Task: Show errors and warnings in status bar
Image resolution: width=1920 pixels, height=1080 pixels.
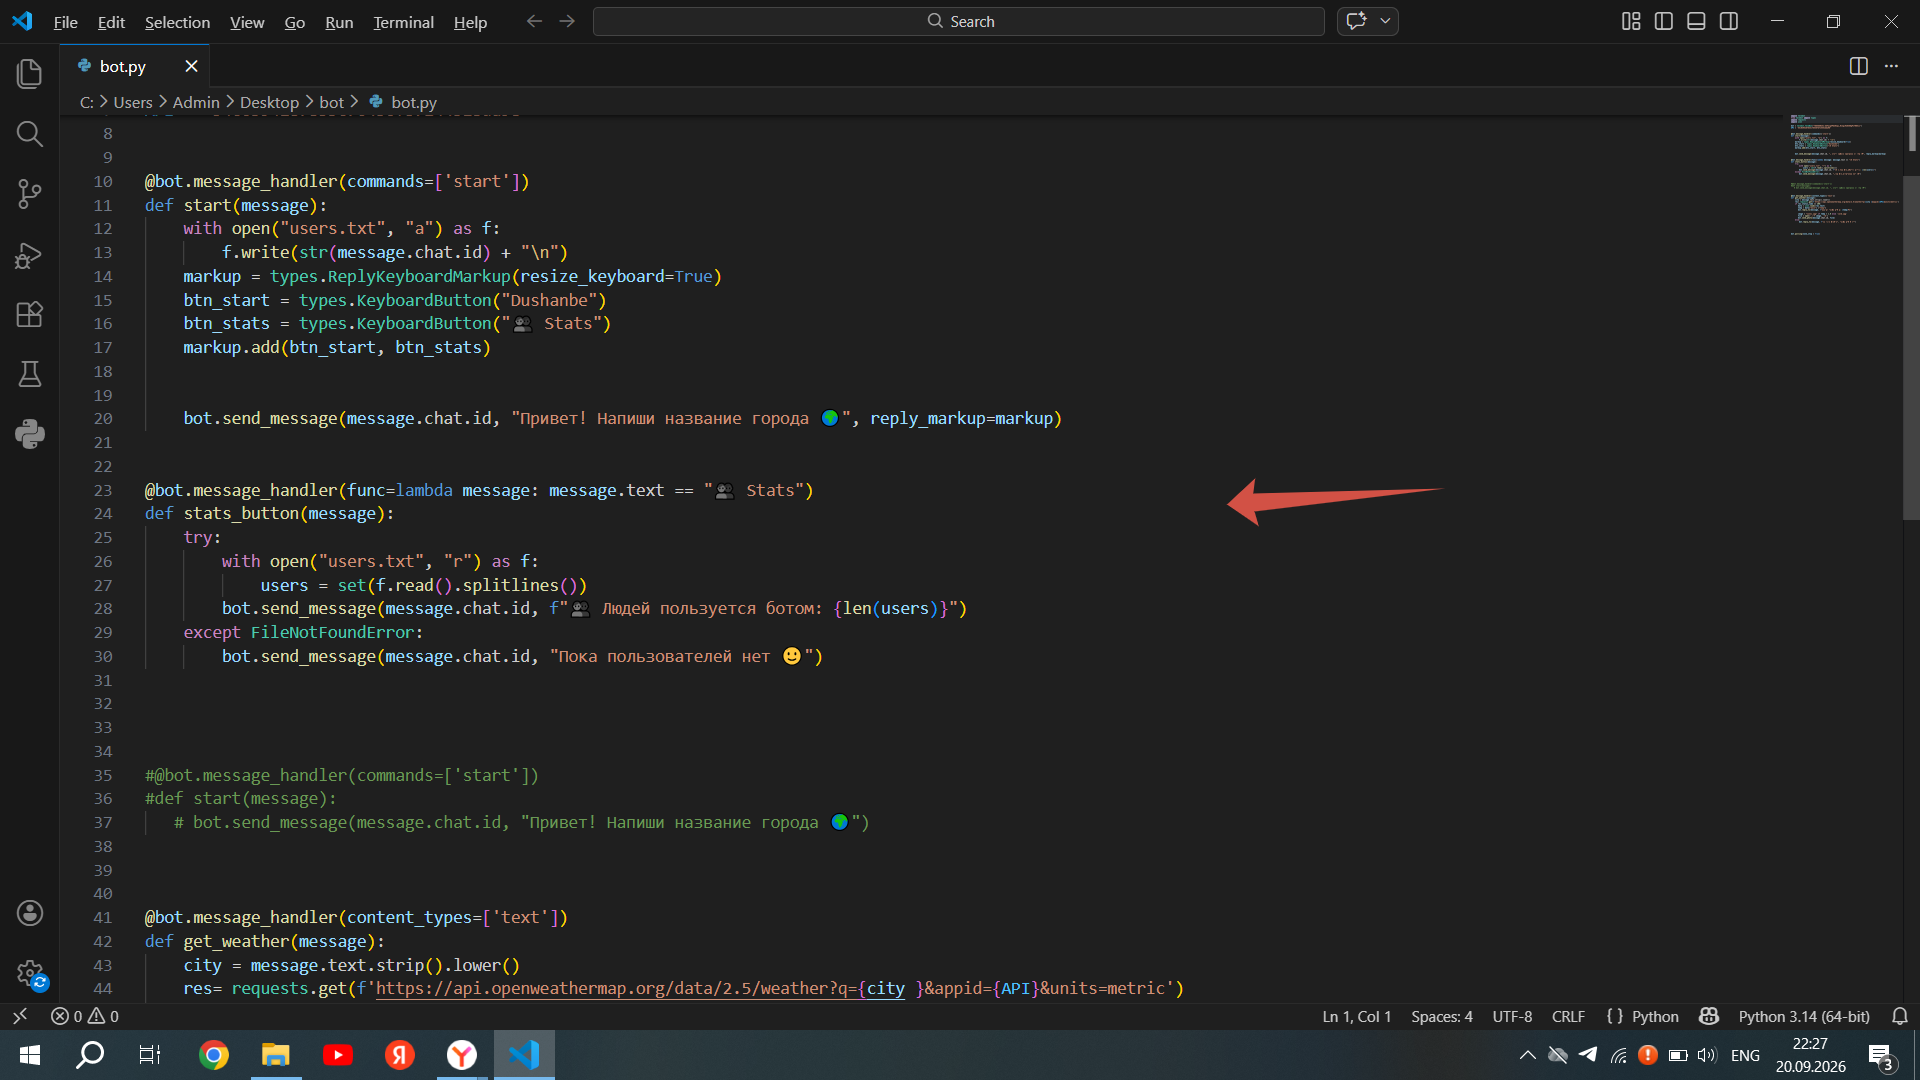Action: coord(85,1016)
